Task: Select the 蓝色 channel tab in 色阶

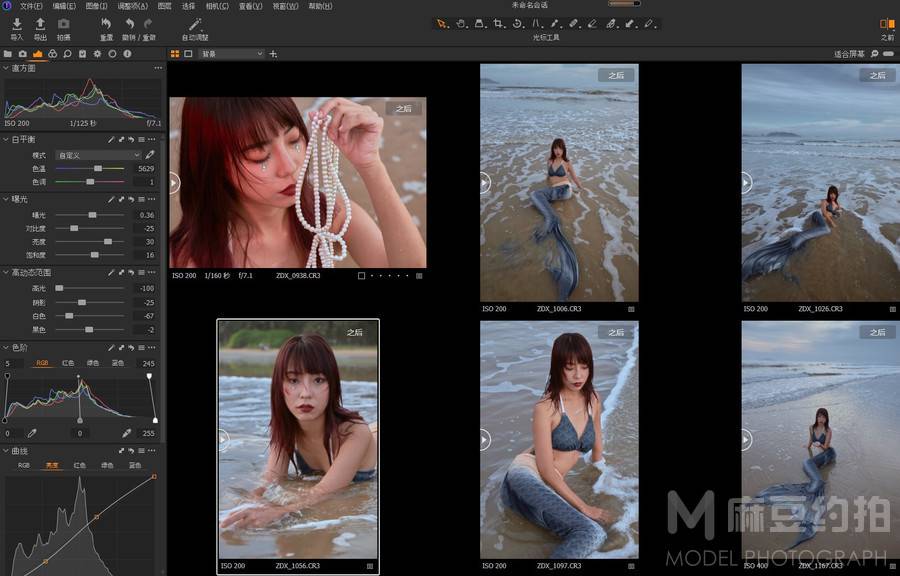Action: pos(118,363)
